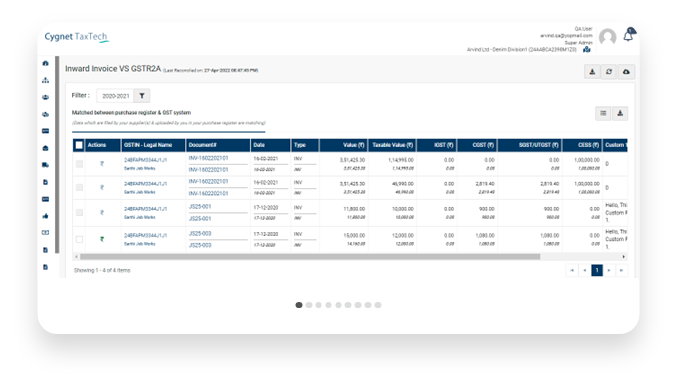The width and height of the screenshot is (677, 387).
Task: Select the last carousel dot
Action: (x=378, y=305)
